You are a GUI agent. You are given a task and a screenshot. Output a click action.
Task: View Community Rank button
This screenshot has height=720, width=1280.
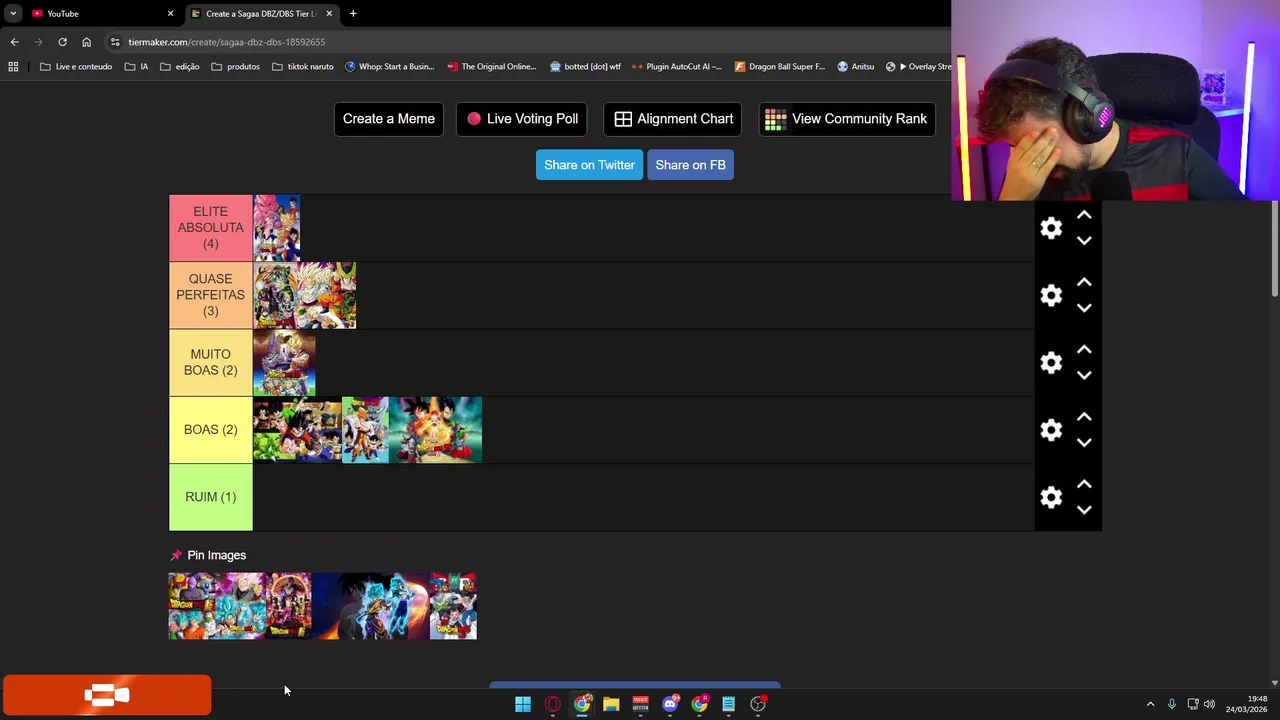[846, 119]
